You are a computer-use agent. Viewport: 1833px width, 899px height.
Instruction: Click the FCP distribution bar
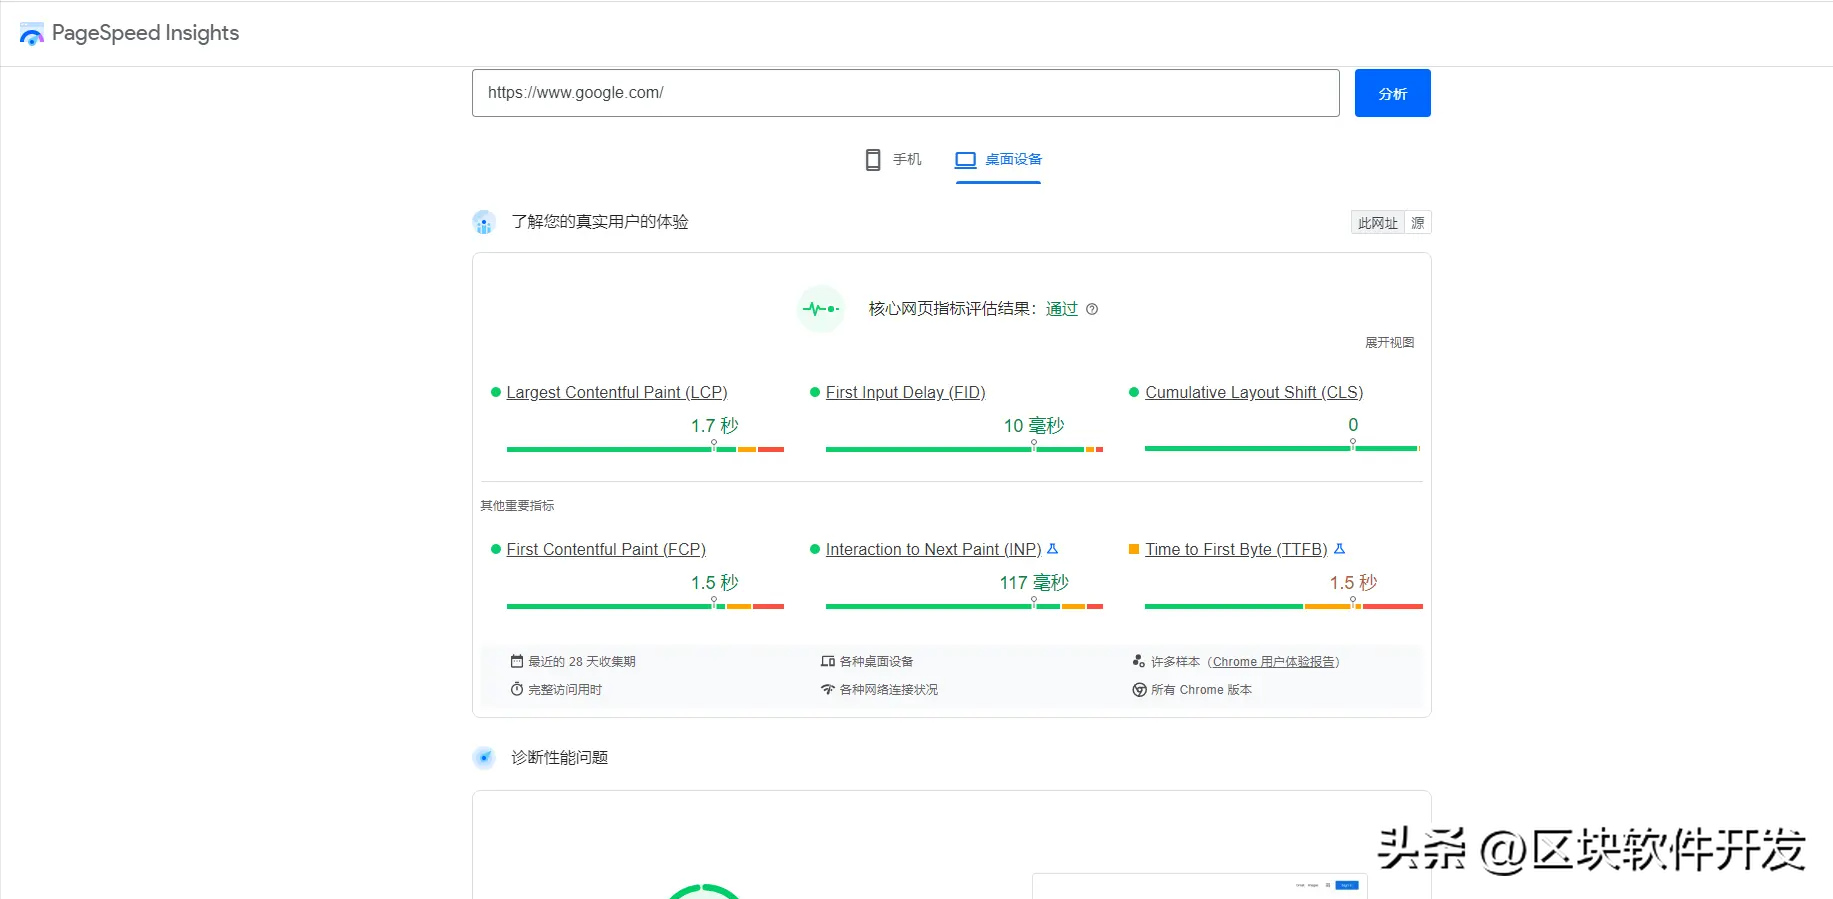645,606
